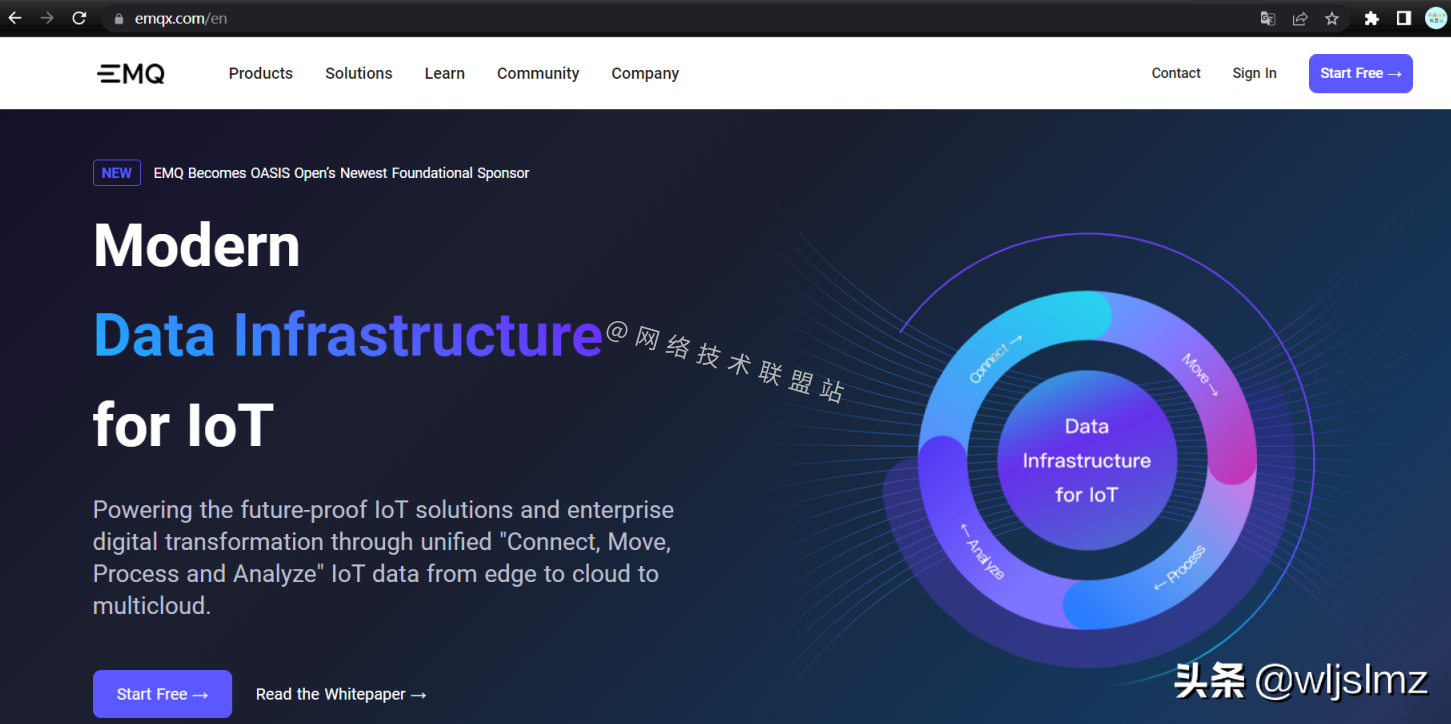The image size is (1451, 724).
Task: Click the Connect segment of the ring
Action: 995,358
